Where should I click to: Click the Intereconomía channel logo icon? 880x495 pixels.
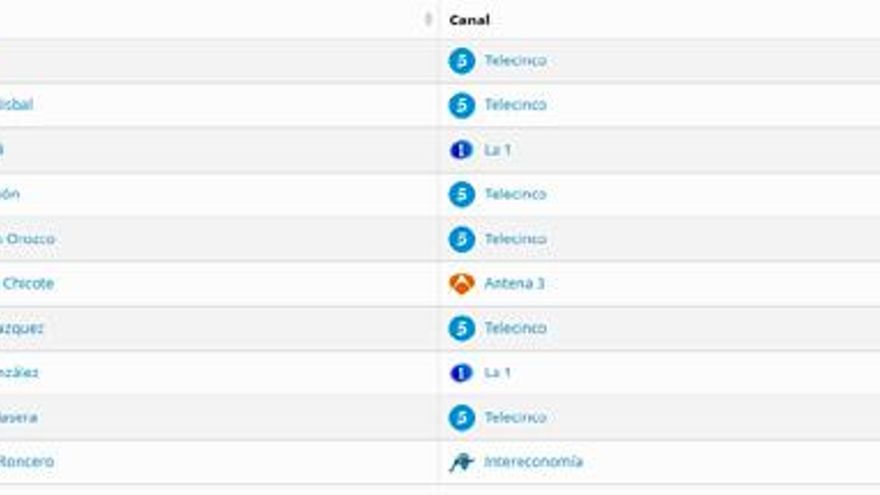461,462
